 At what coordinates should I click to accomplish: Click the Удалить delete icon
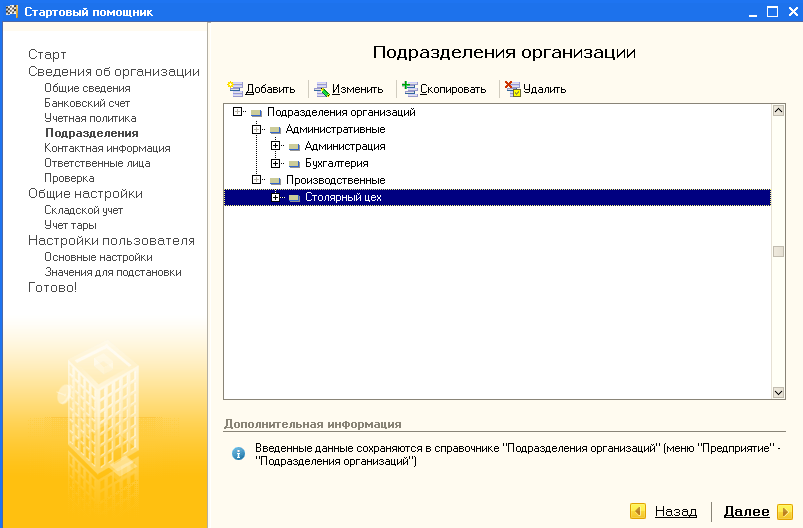513,89
